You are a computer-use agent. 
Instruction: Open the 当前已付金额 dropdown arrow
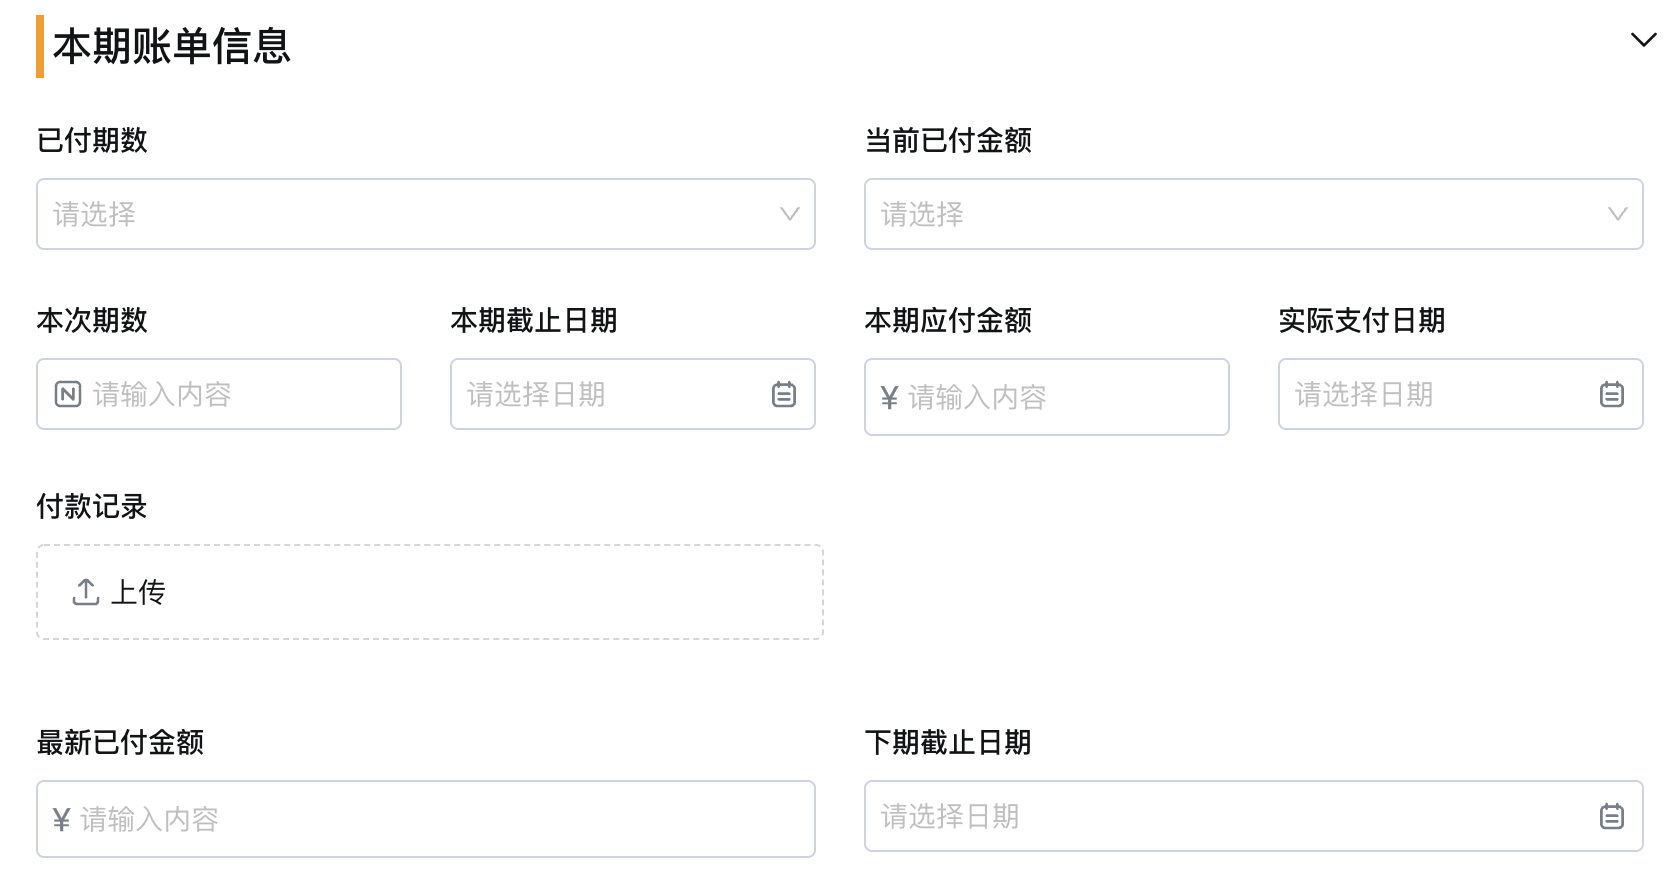(1618, 214)
